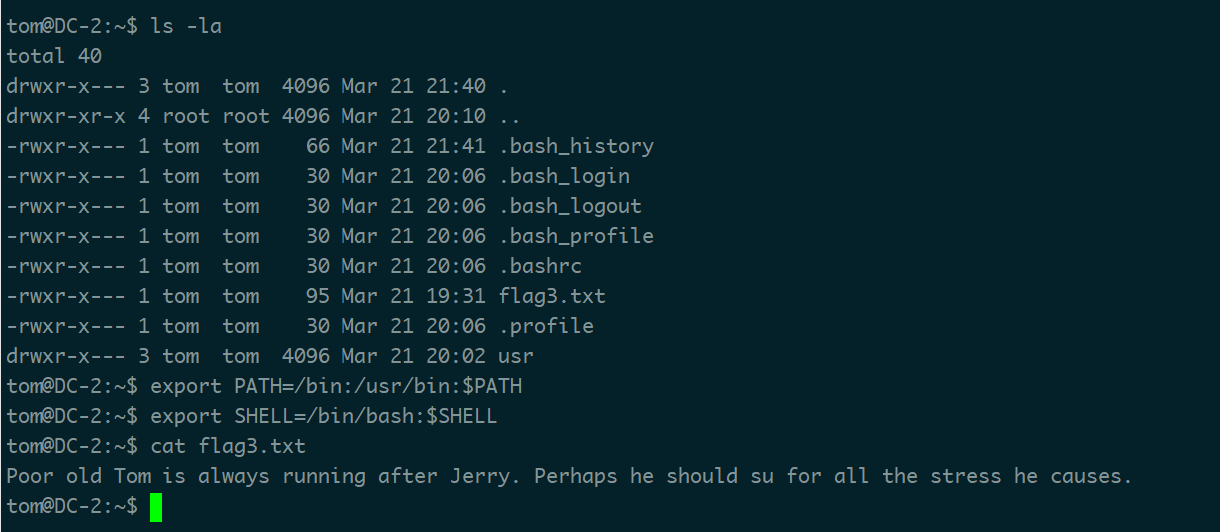Screen dimensions: 1220x532
Task: Click the .bashrc file name
Action: [540, 266]
